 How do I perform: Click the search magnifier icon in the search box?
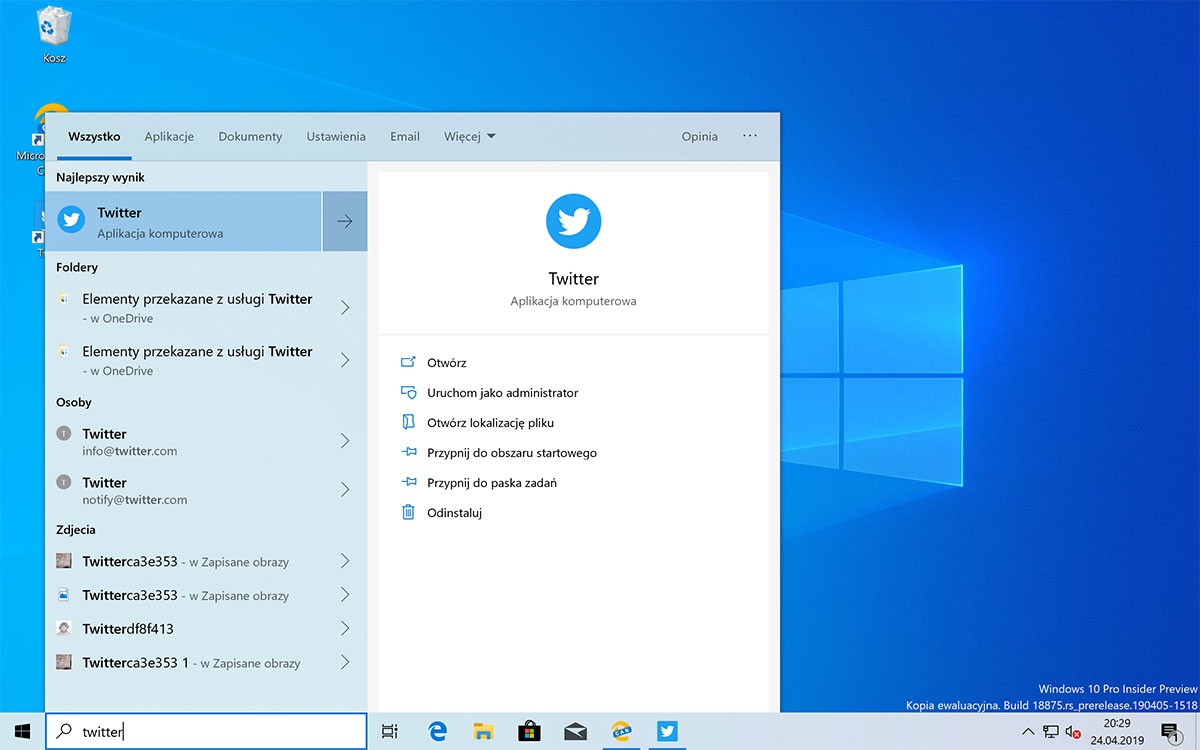[x=63, y=732]
